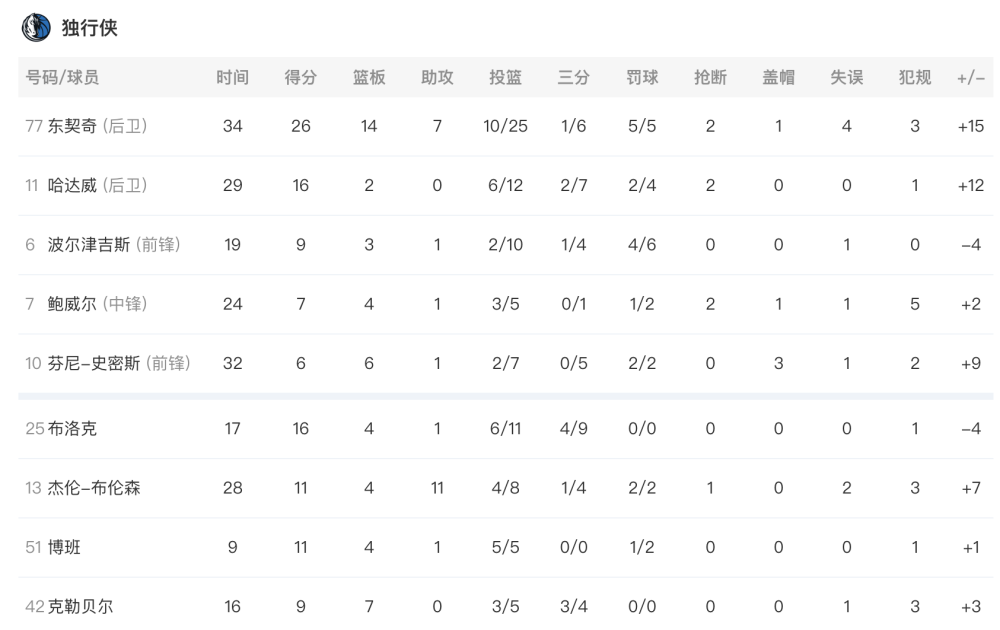This screenshot has height=630, width=1000.
Task: Click player name 克勒贝尔
Action: point(80,606)
